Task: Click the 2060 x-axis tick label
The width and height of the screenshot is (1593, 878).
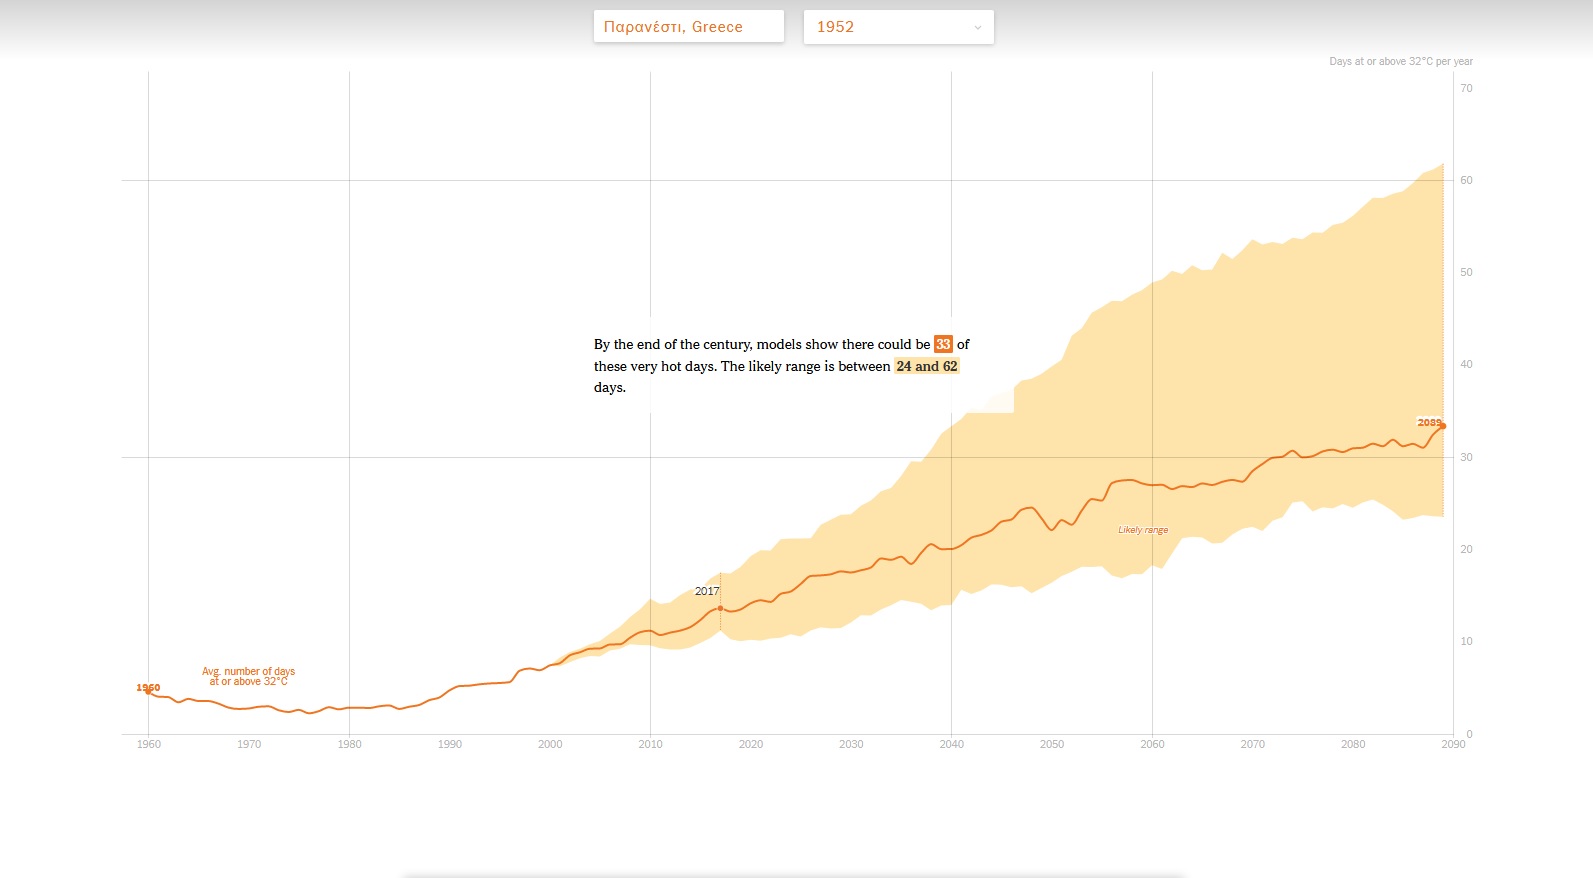Action: pos(1153,744)
